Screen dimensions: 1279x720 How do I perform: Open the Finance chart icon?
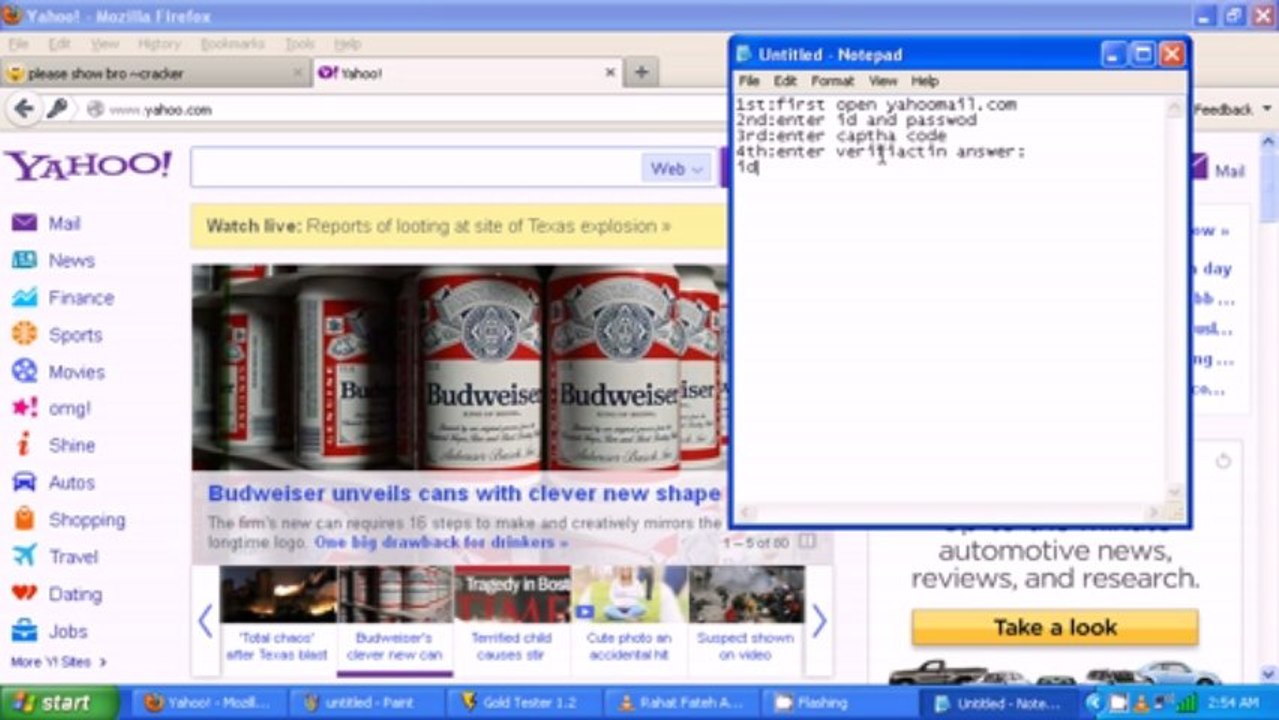click(24, 297)
